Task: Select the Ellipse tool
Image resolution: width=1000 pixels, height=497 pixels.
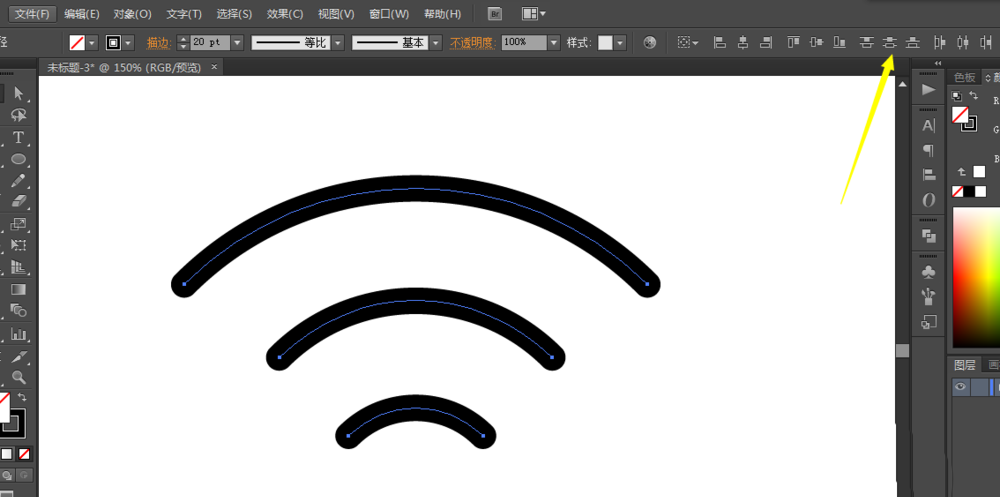Action: coord(18,159)
